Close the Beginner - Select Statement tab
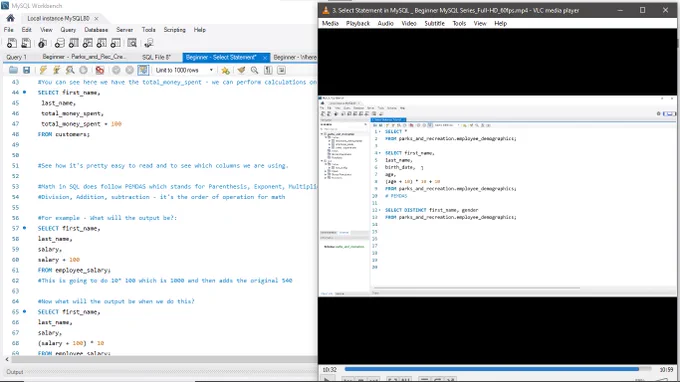This screenshot has height=382, width=680. 265,57
